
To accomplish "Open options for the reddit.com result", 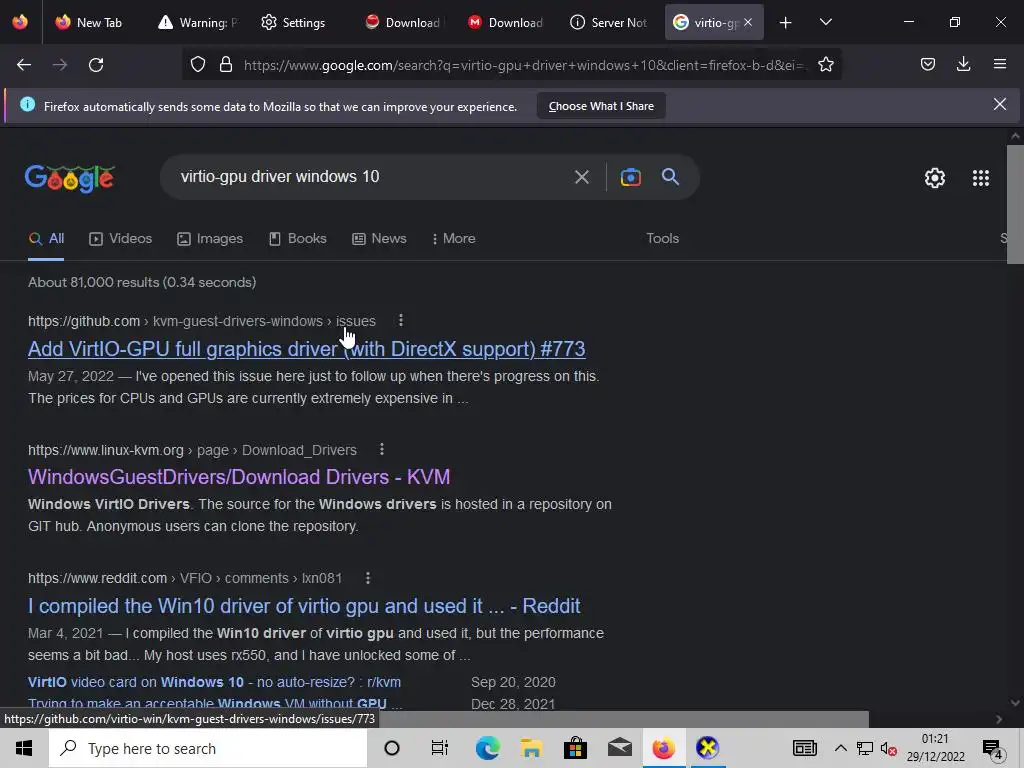I will pyautogui.click(x=368, y=578).
